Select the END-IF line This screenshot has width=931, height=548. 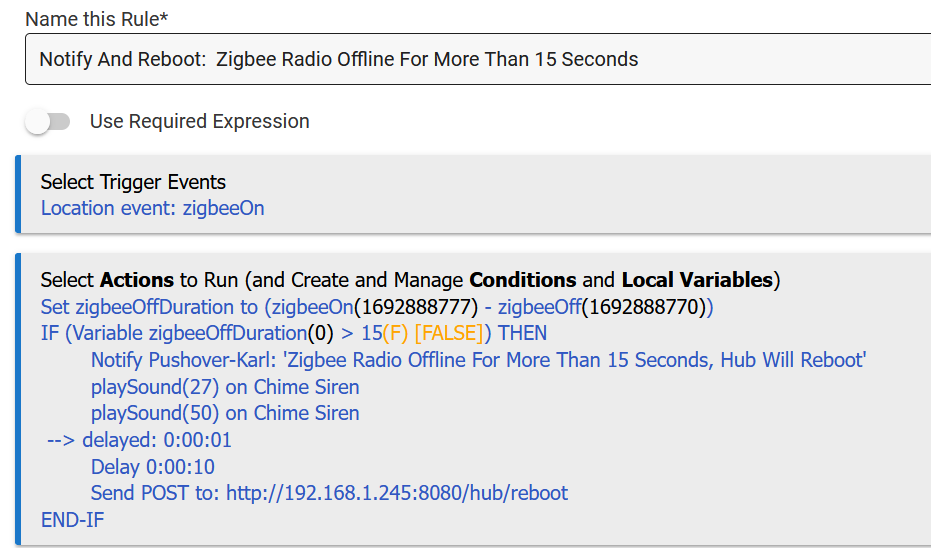coord(72,520)
